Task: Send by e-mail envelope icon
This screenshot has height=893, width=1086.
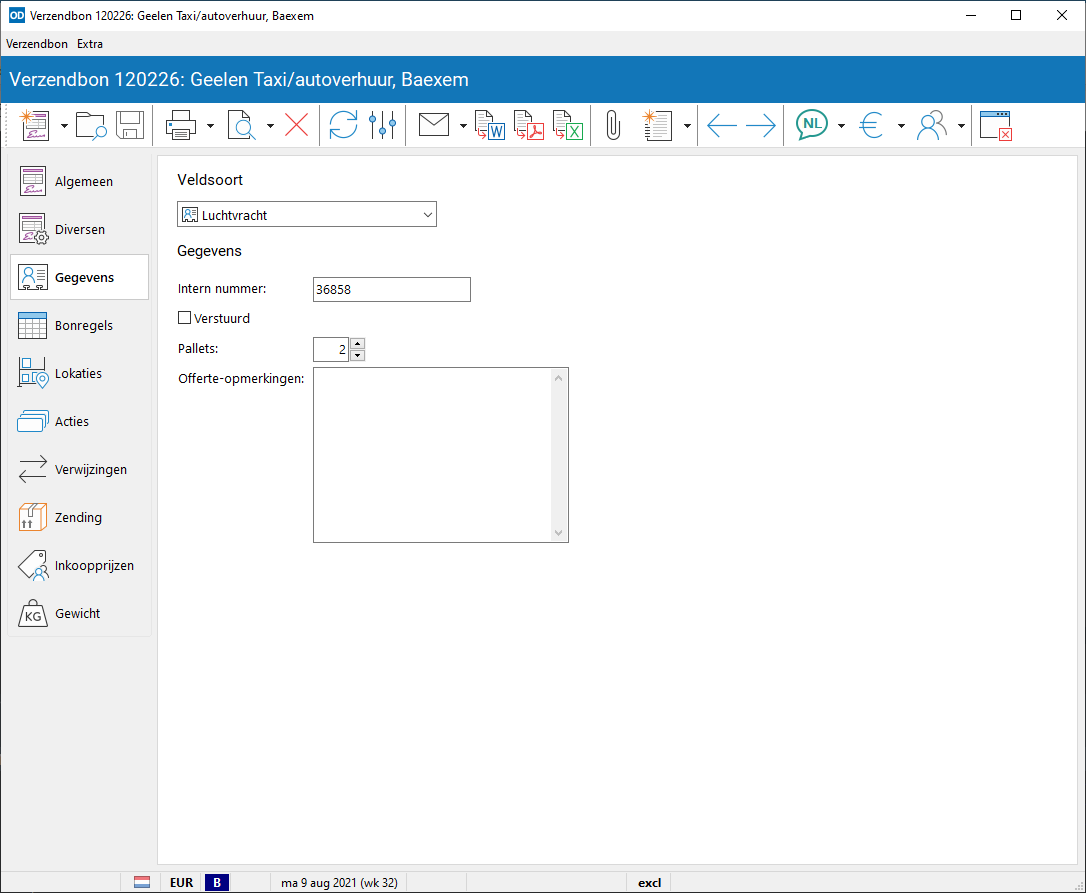Action: (x=434, y=125)
